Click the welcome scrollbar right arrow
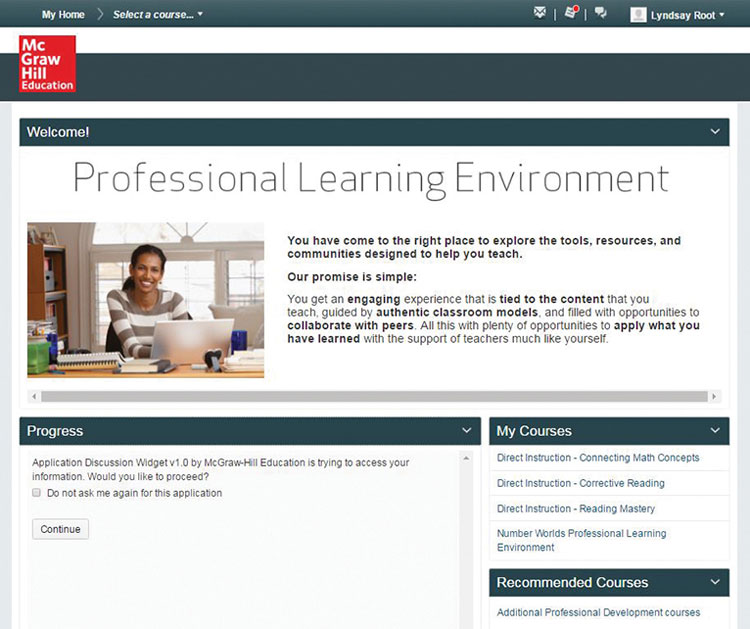 tap(714, 397)
